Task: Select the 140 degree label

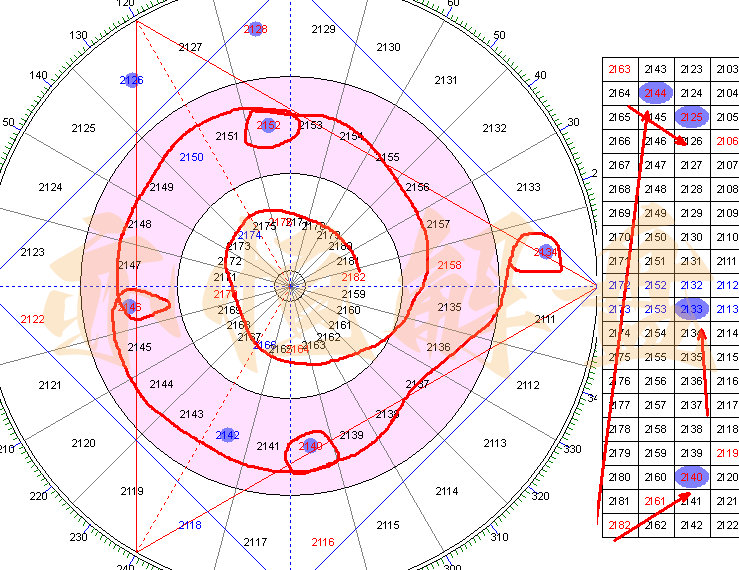Action: click(x=38, y=75)
